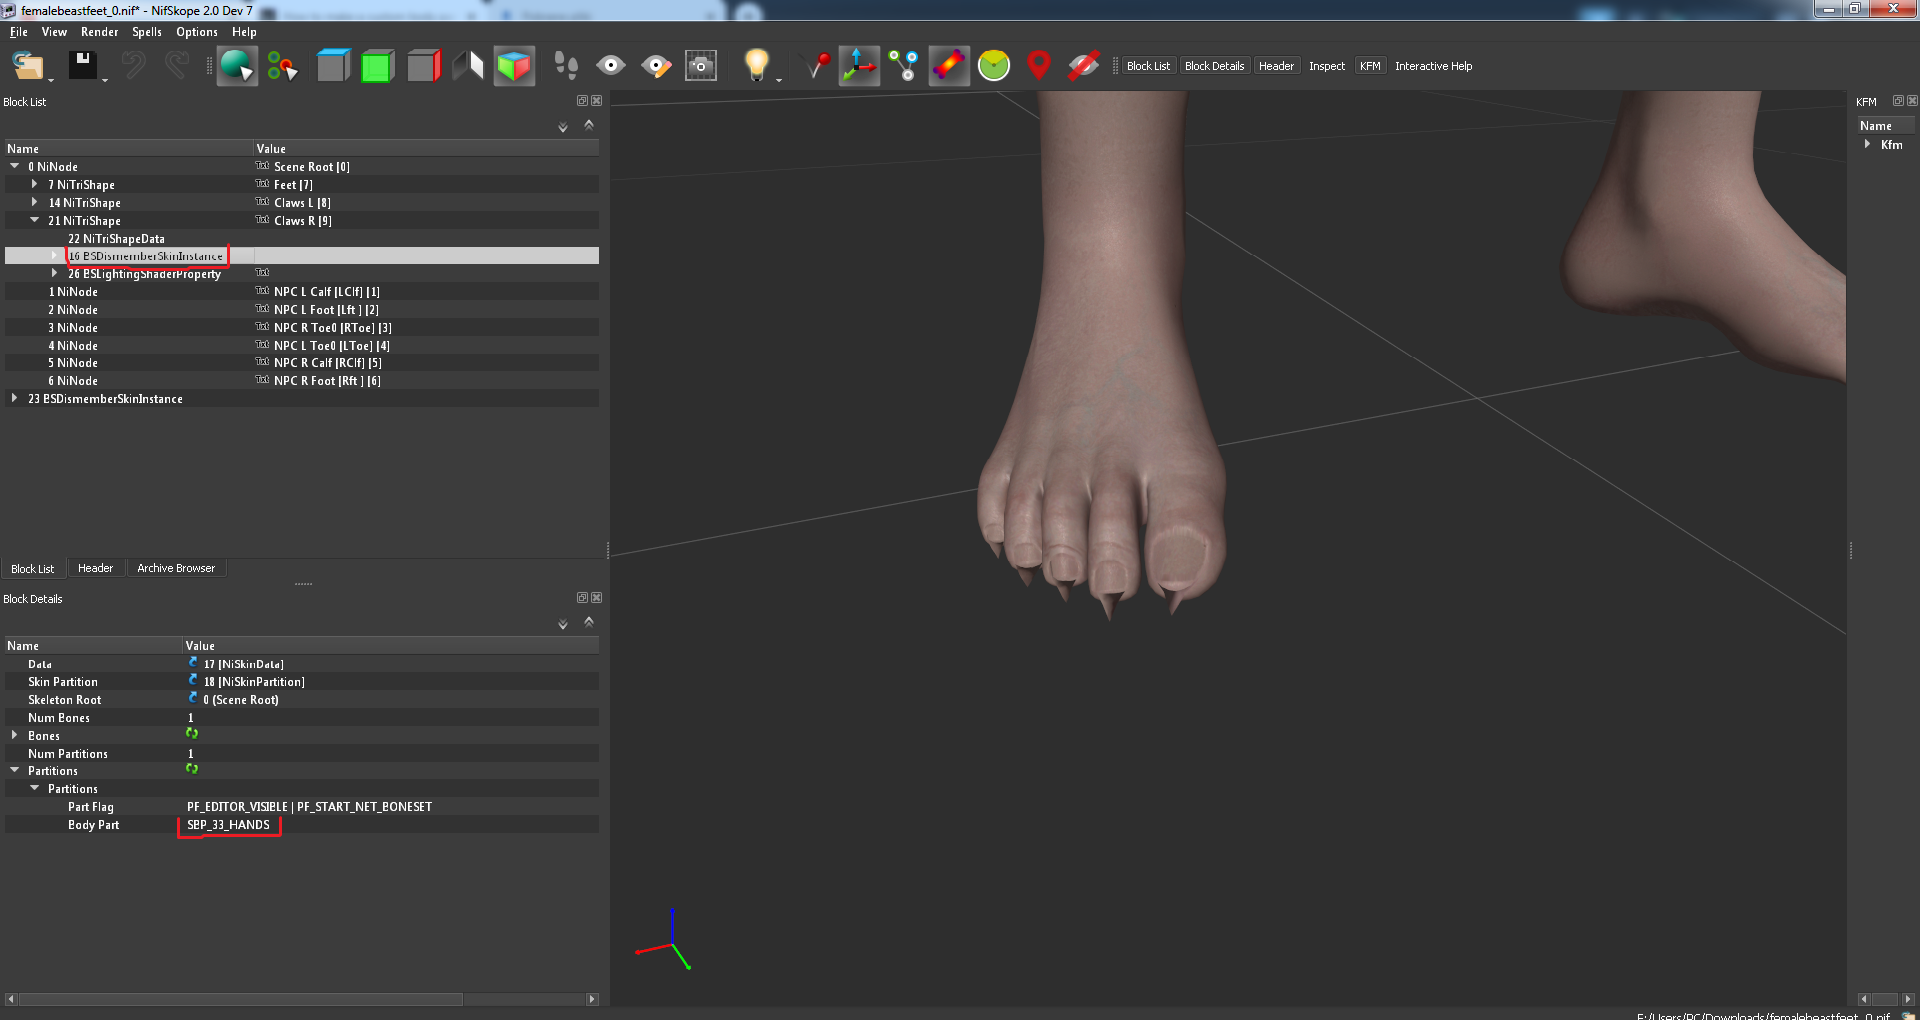This screenshot has height=1020, width=1920.
Task: Open the lightbulb dropdown arrow
Action: coord(779,80)
